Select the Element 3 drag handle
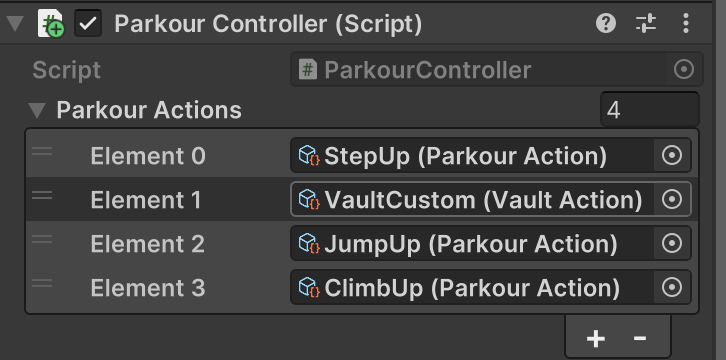 [x=42, y=283]
